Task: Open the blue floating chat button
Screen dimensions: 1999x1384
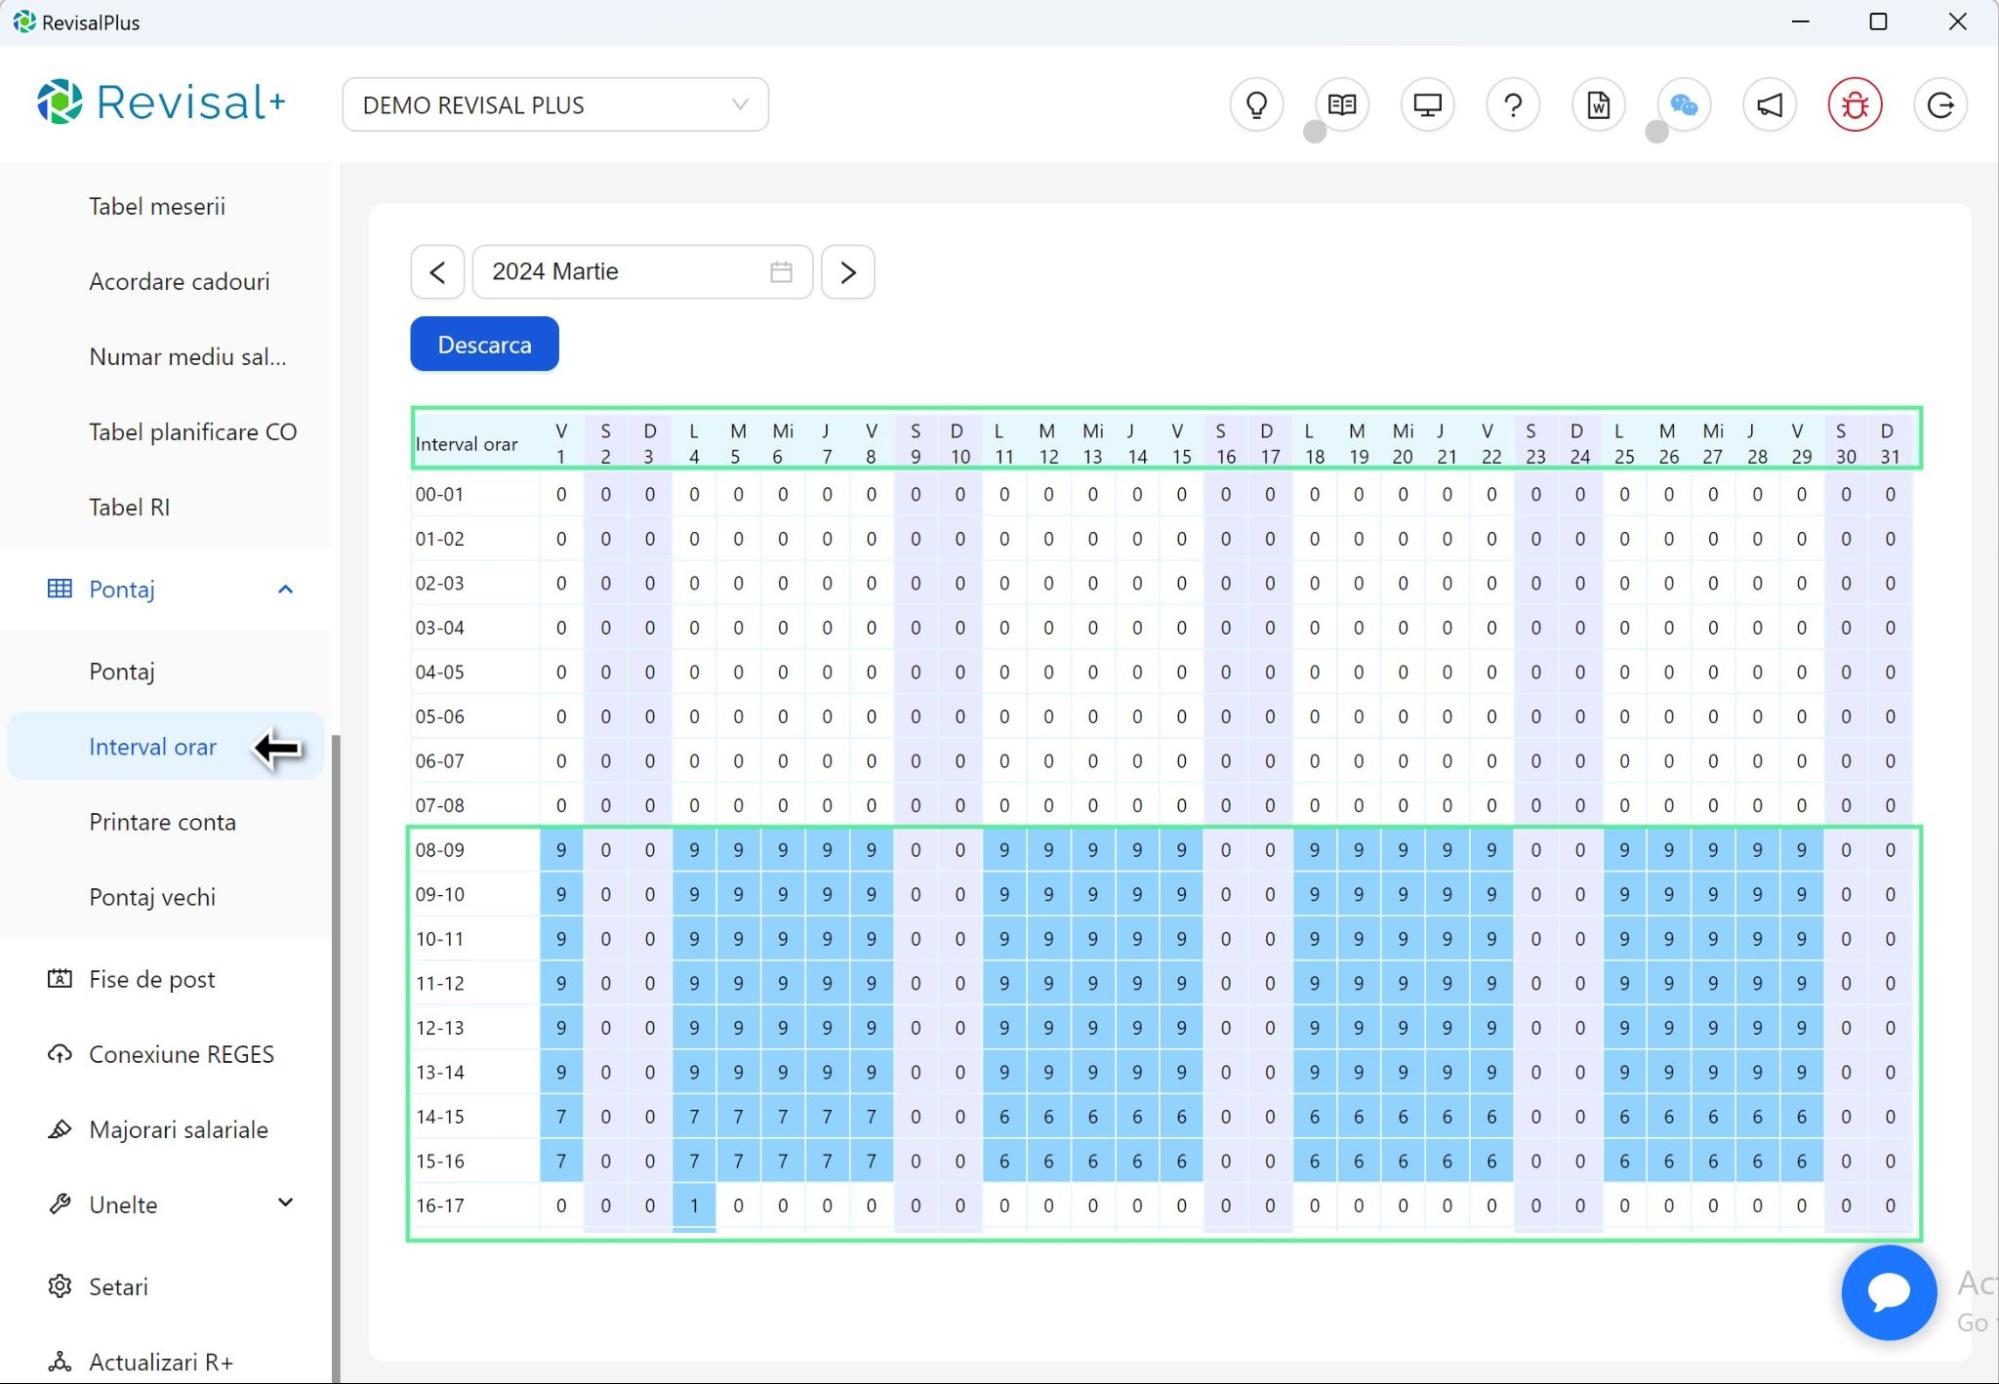Action: 1888,1292
